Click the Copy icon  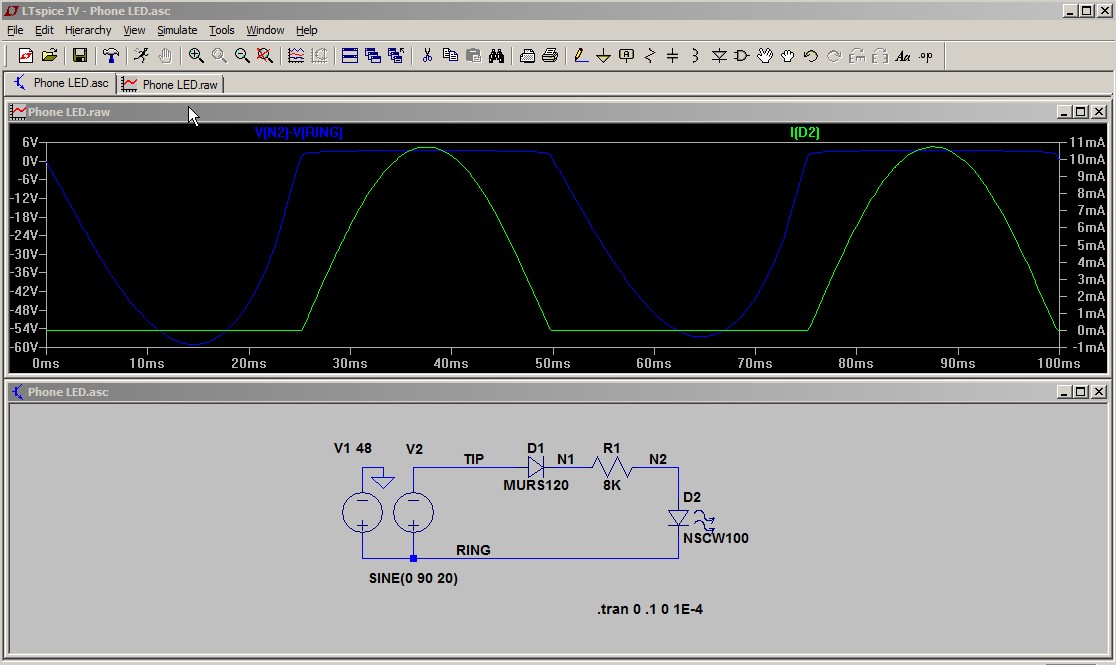click(x=450, y=56)
